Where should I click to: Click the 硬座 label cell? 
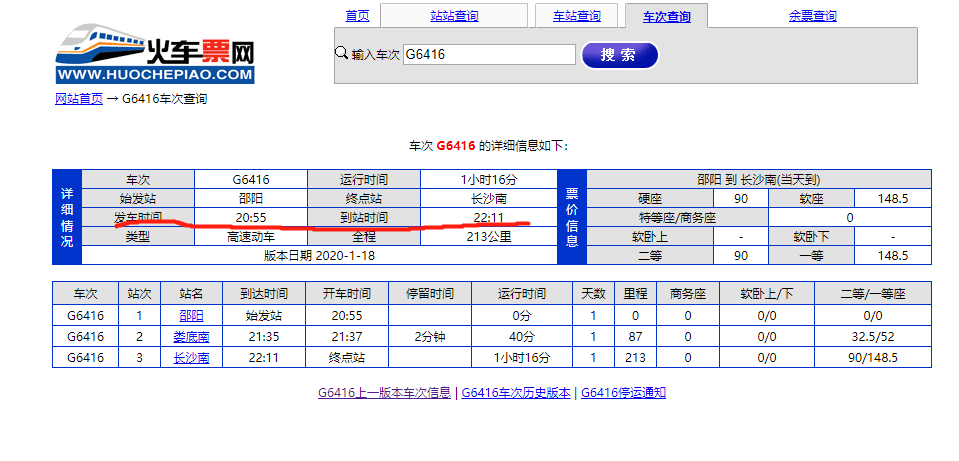650,199
